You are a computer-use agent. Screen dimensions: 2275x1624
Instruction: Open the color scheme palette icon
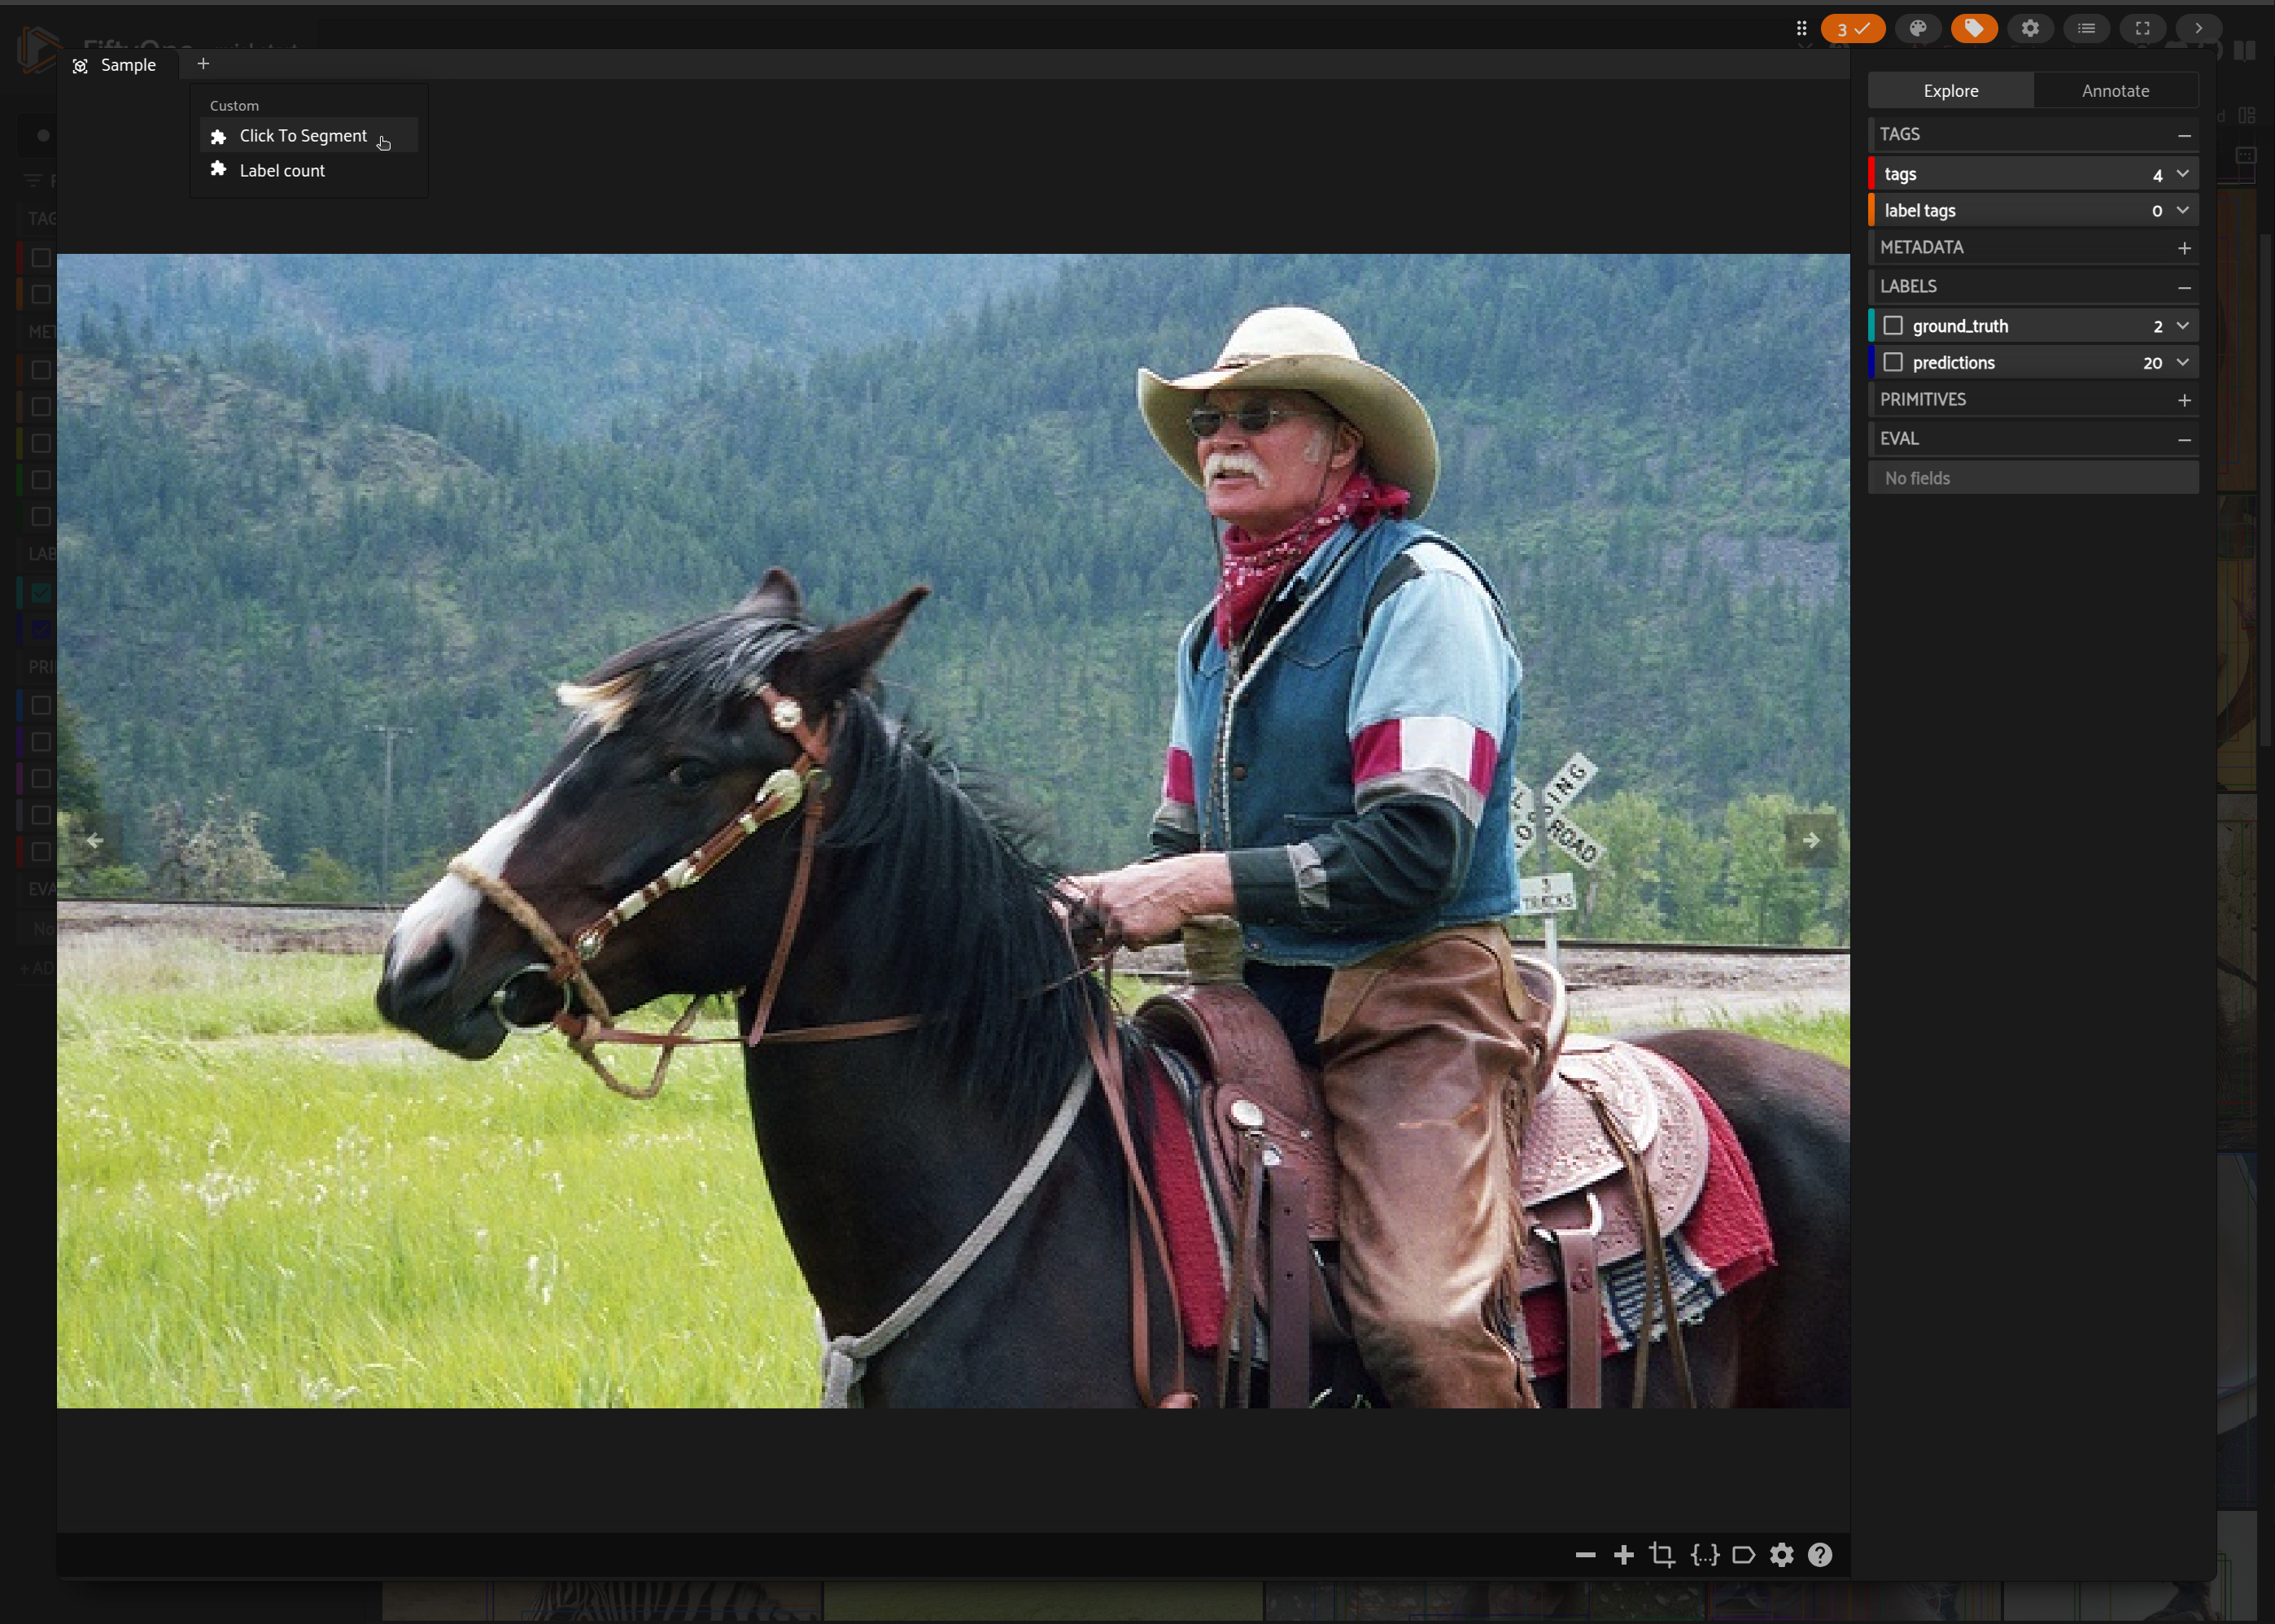click(x=1917, y=28)
